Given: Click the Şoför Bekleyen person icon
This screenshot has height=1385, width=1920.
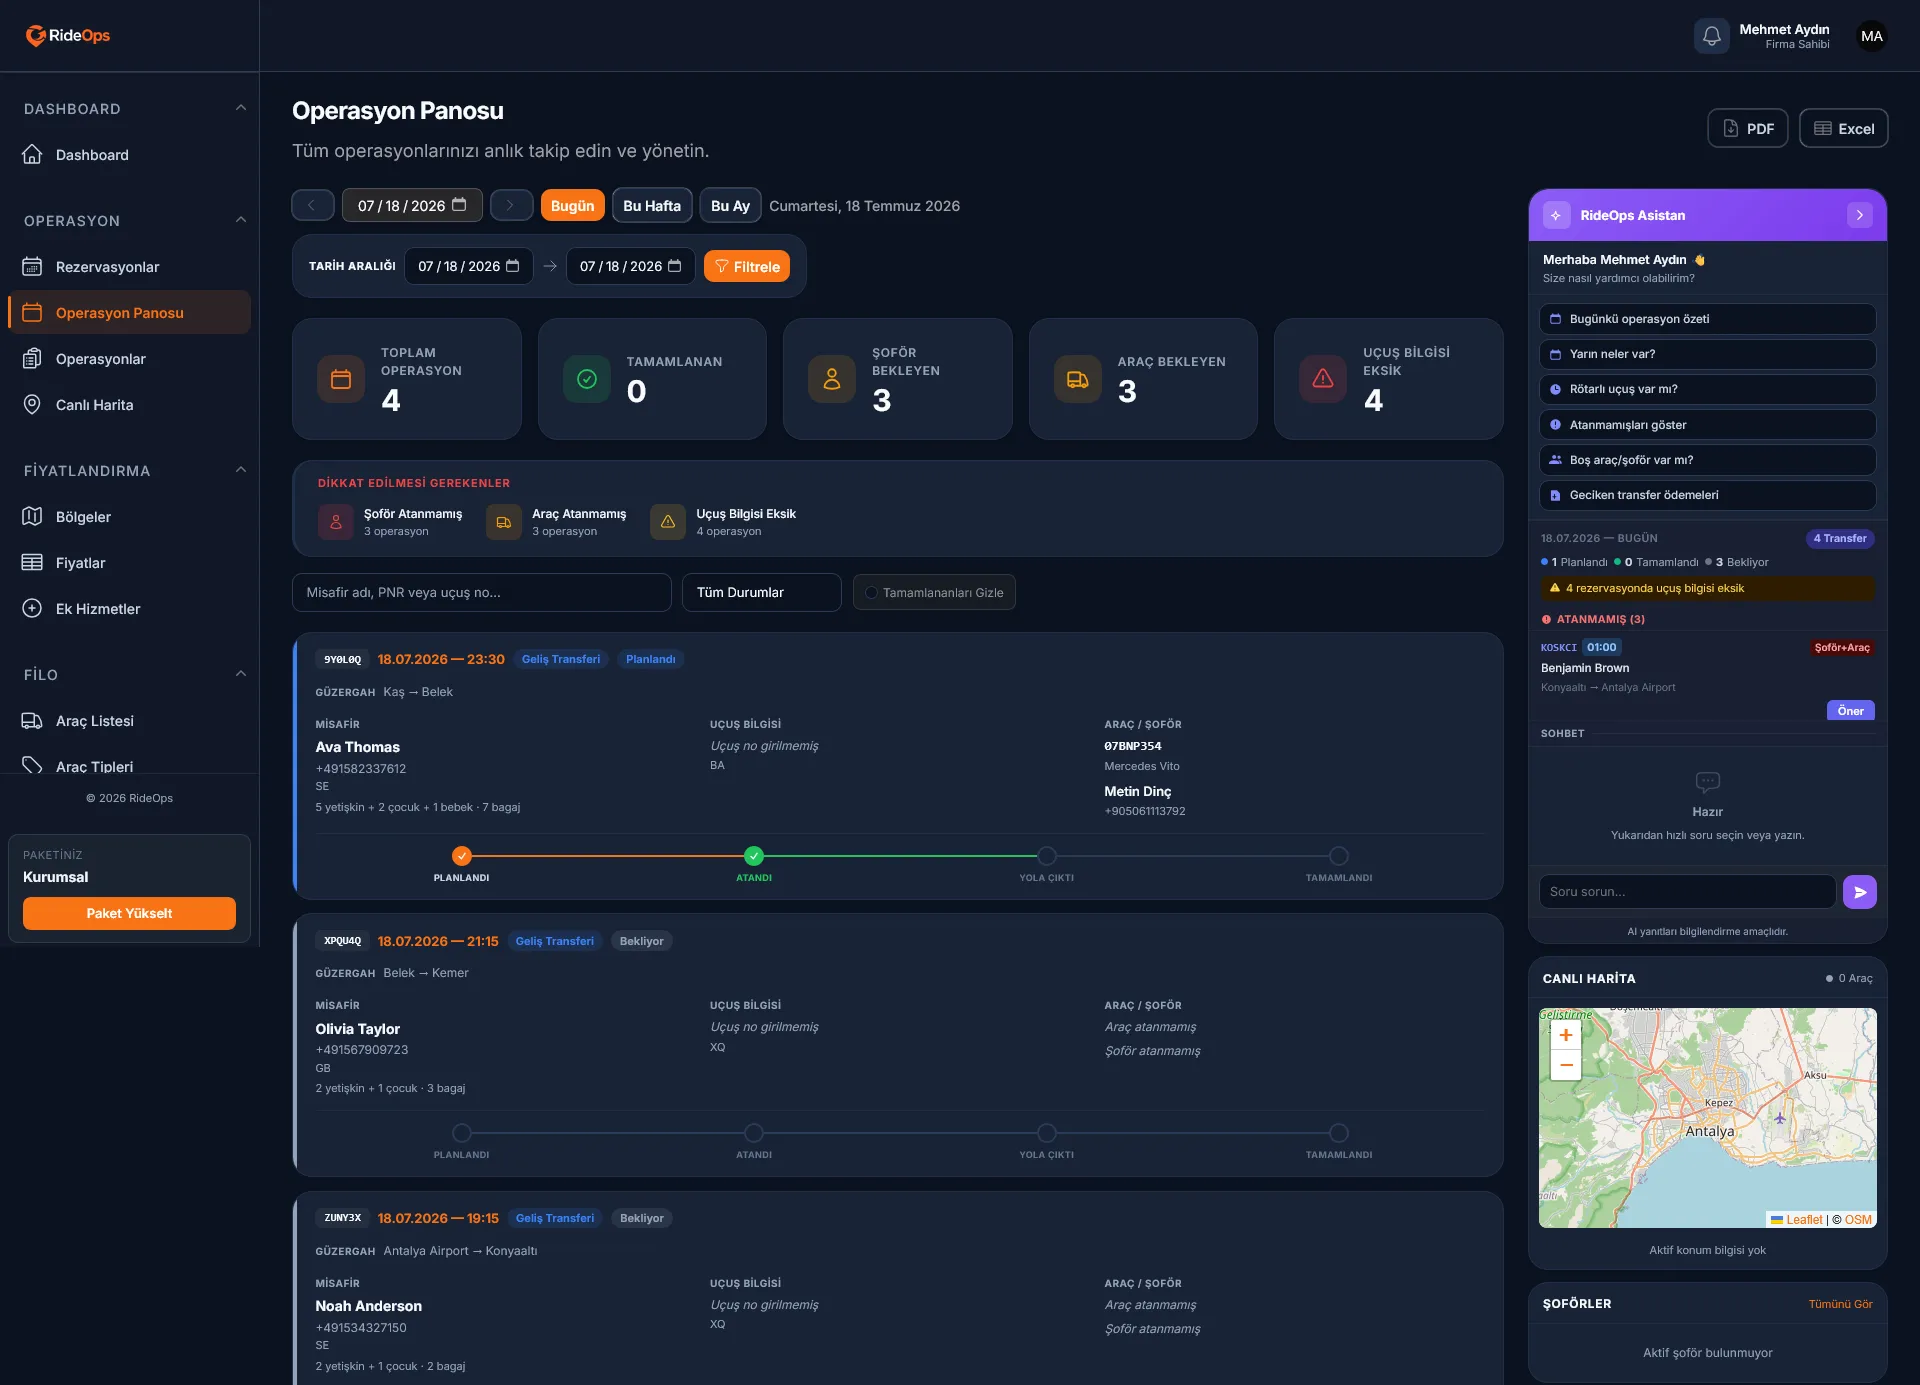Looking at the screenshot, I should click(x=832, y=379).
